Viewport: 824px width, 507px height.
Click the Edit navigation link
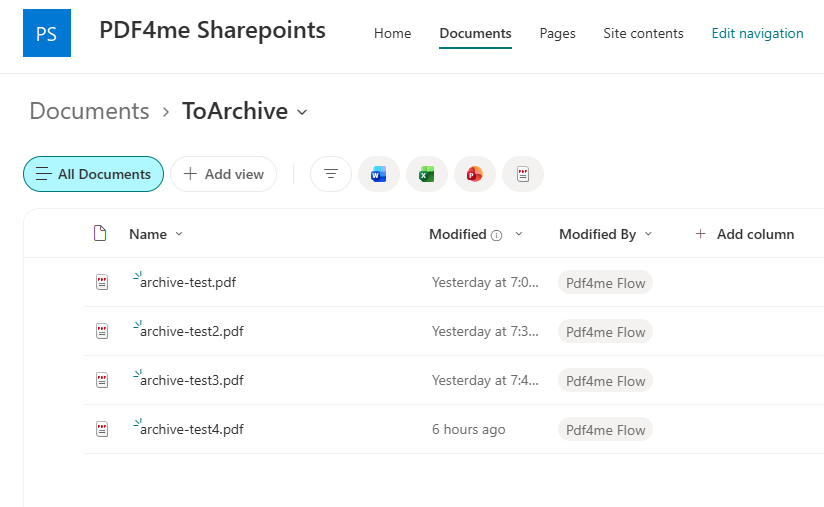[x=757, y=33]
